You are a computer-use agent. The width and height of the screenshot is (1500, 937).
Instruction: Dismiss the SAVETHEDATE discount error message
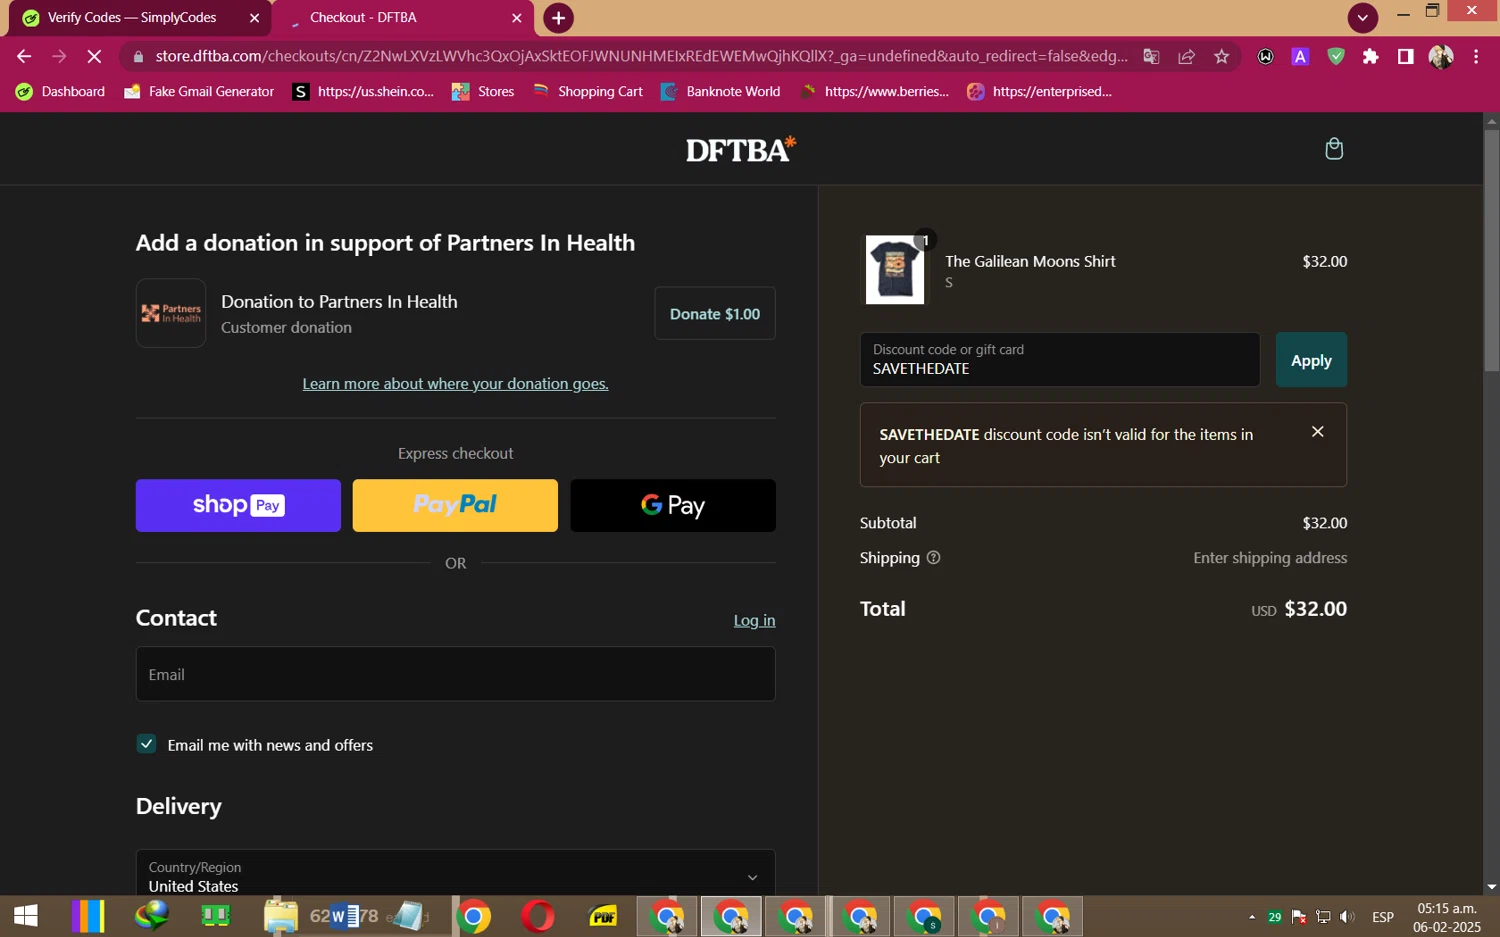click(1318, 432)
